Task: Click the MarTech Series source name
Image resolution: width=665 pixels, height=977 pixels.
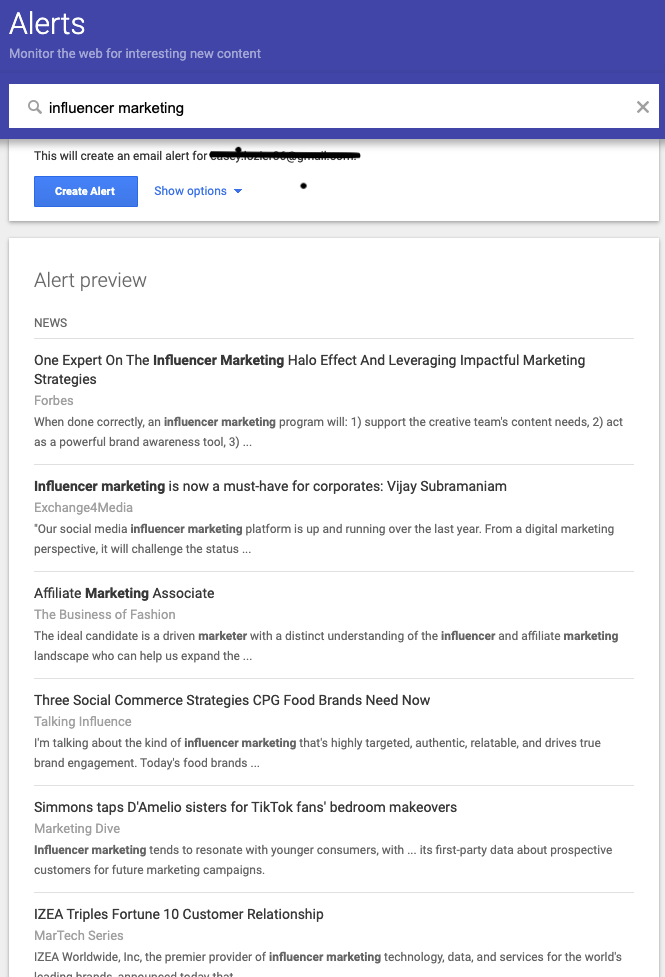Action: click(x=79, y=936)
